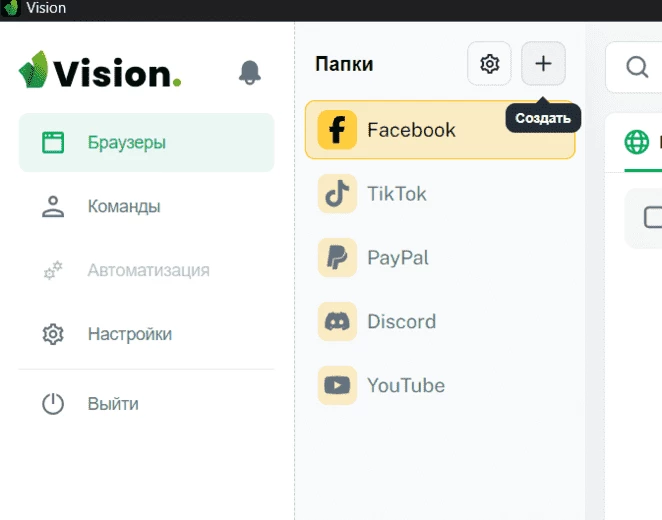Image resolution: width=662 pixels, height=520 pixels.
Task: Click the TikTok folder icon
Action: pos(337,194)
